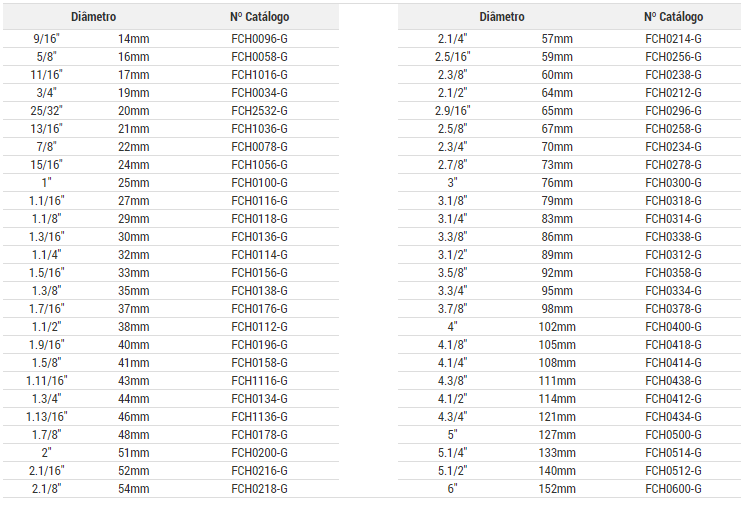Select the 51mm measurement cell
This screenshot has height=505, width=745.
133,453
